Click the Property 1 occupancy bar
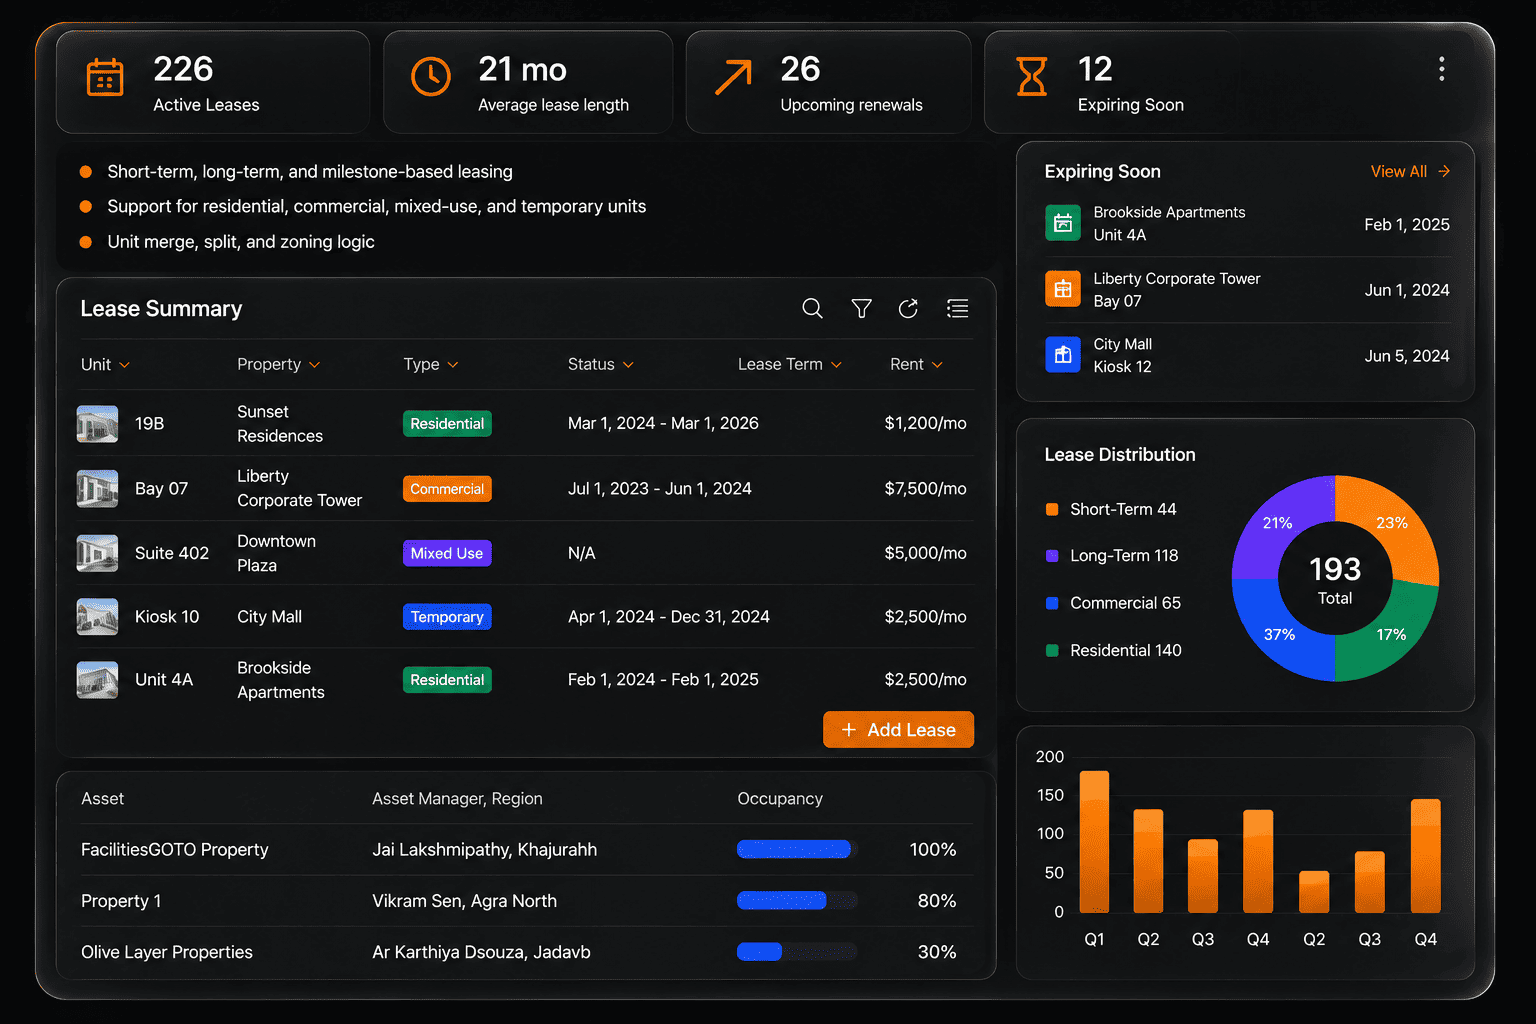 tap(797, 900)
